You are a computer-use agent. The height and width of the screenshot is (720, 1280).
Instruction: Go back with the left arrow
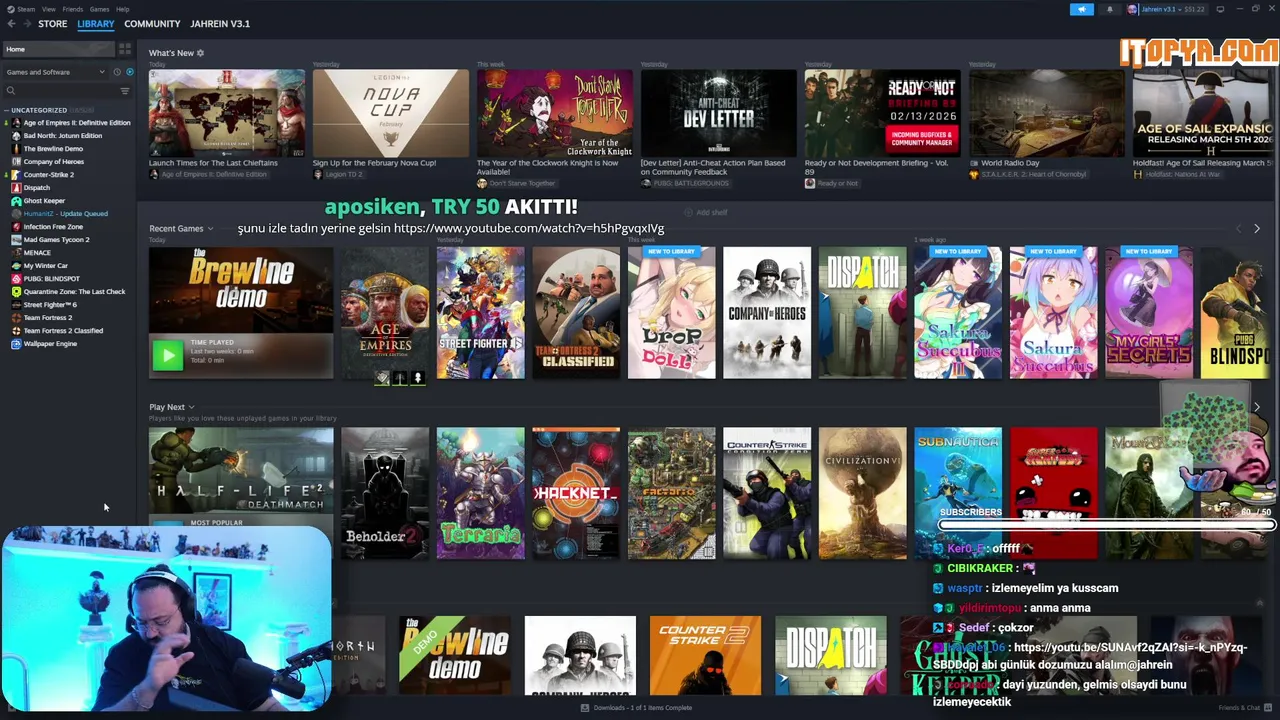[11, 24]
